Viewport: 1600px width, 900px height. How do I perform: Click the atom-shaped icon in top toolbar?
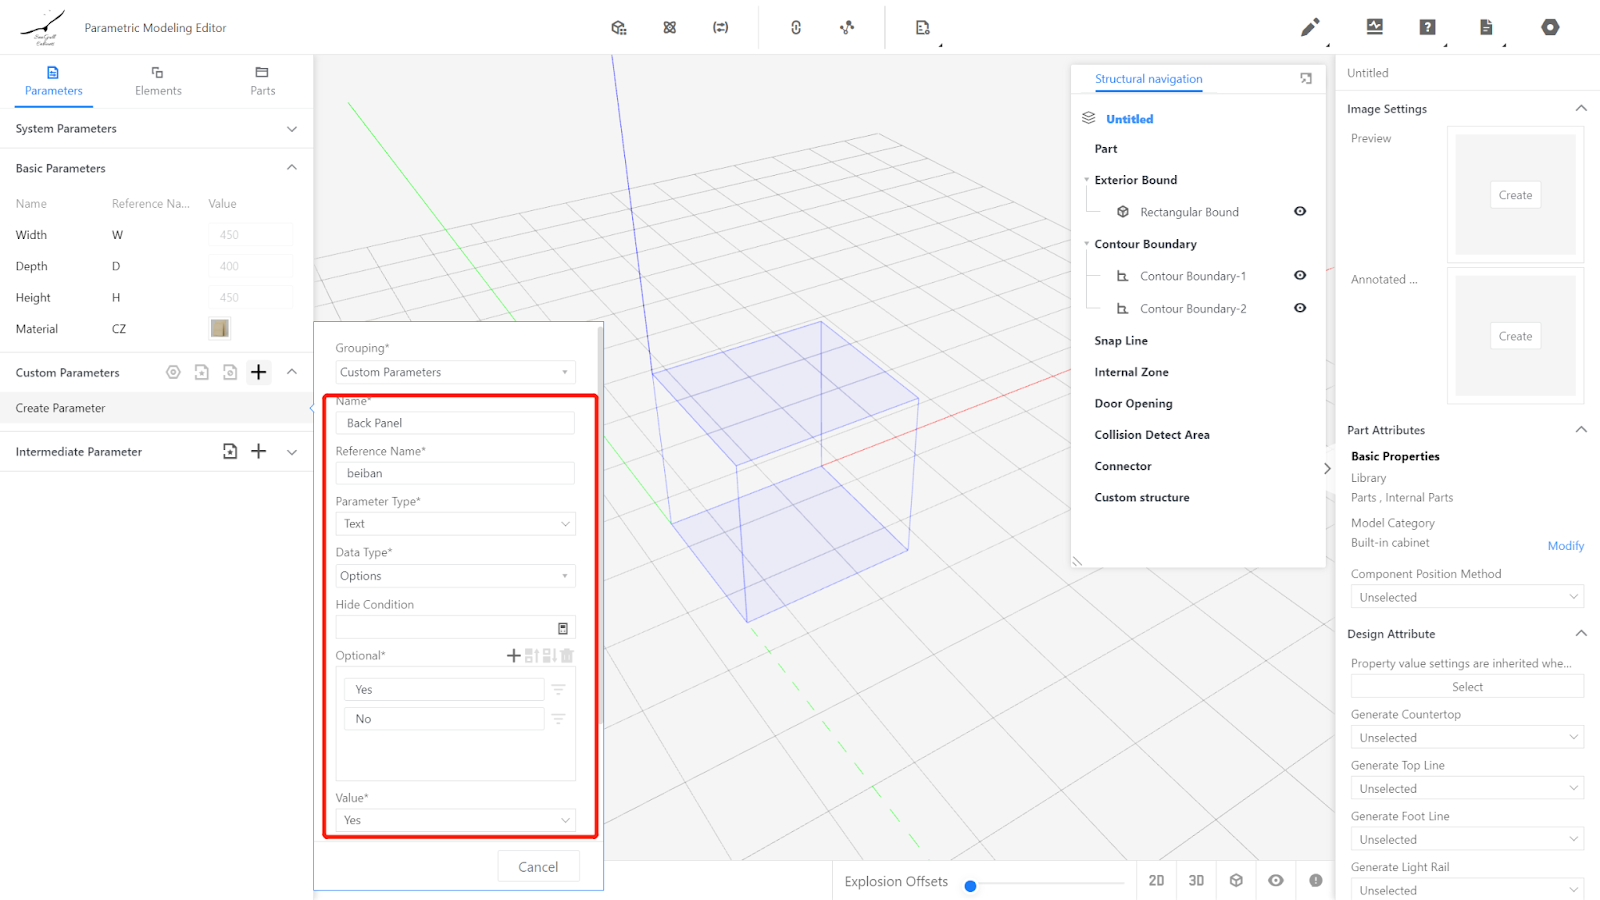click(x=670, y=28)
